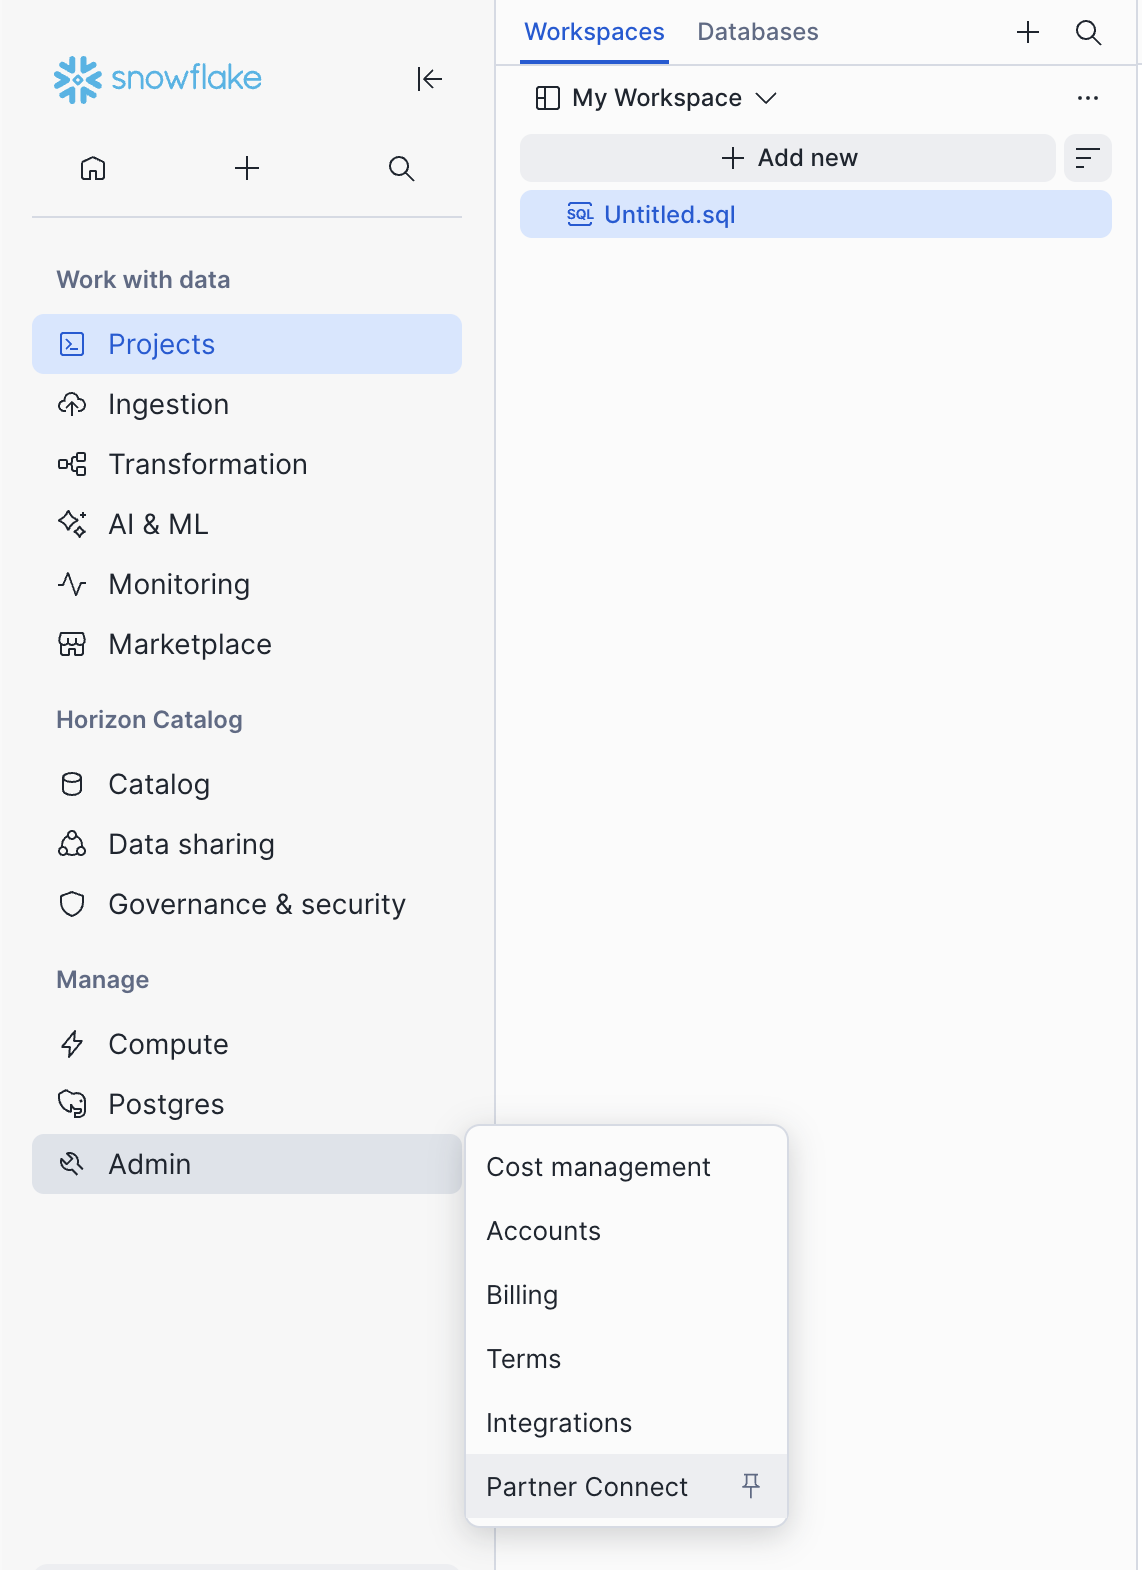The image size is (1142, 1570).
Task: Click the sidebar plus create icon
Action: tap(247, 168)
